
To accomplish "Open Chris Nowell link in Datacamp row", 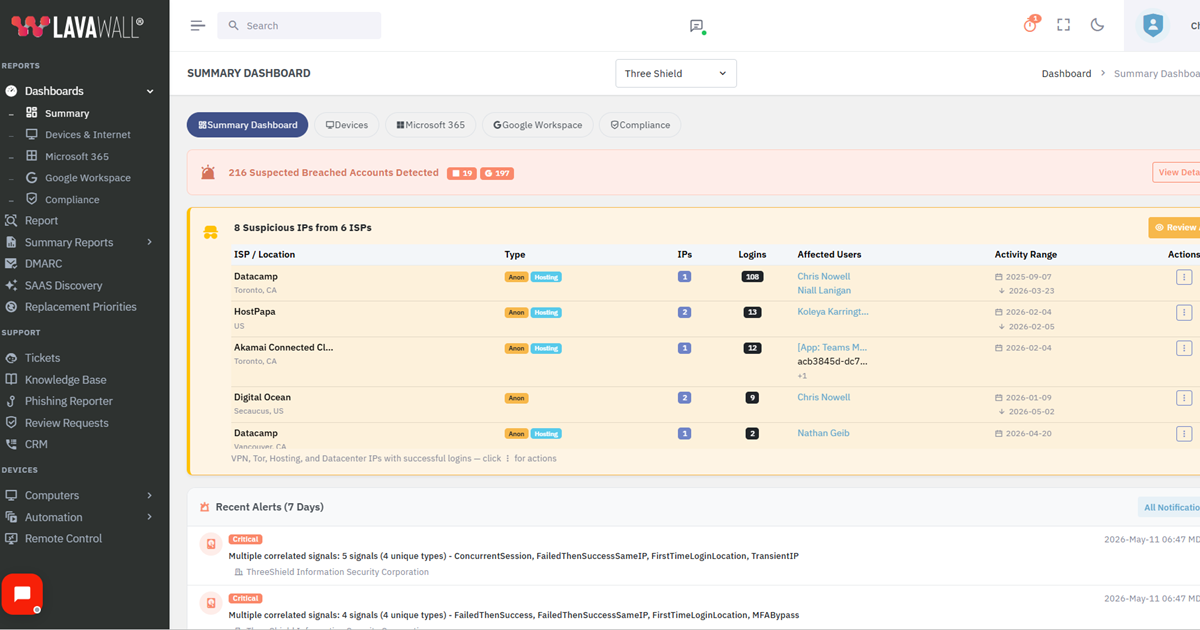I will coord(824,277).
